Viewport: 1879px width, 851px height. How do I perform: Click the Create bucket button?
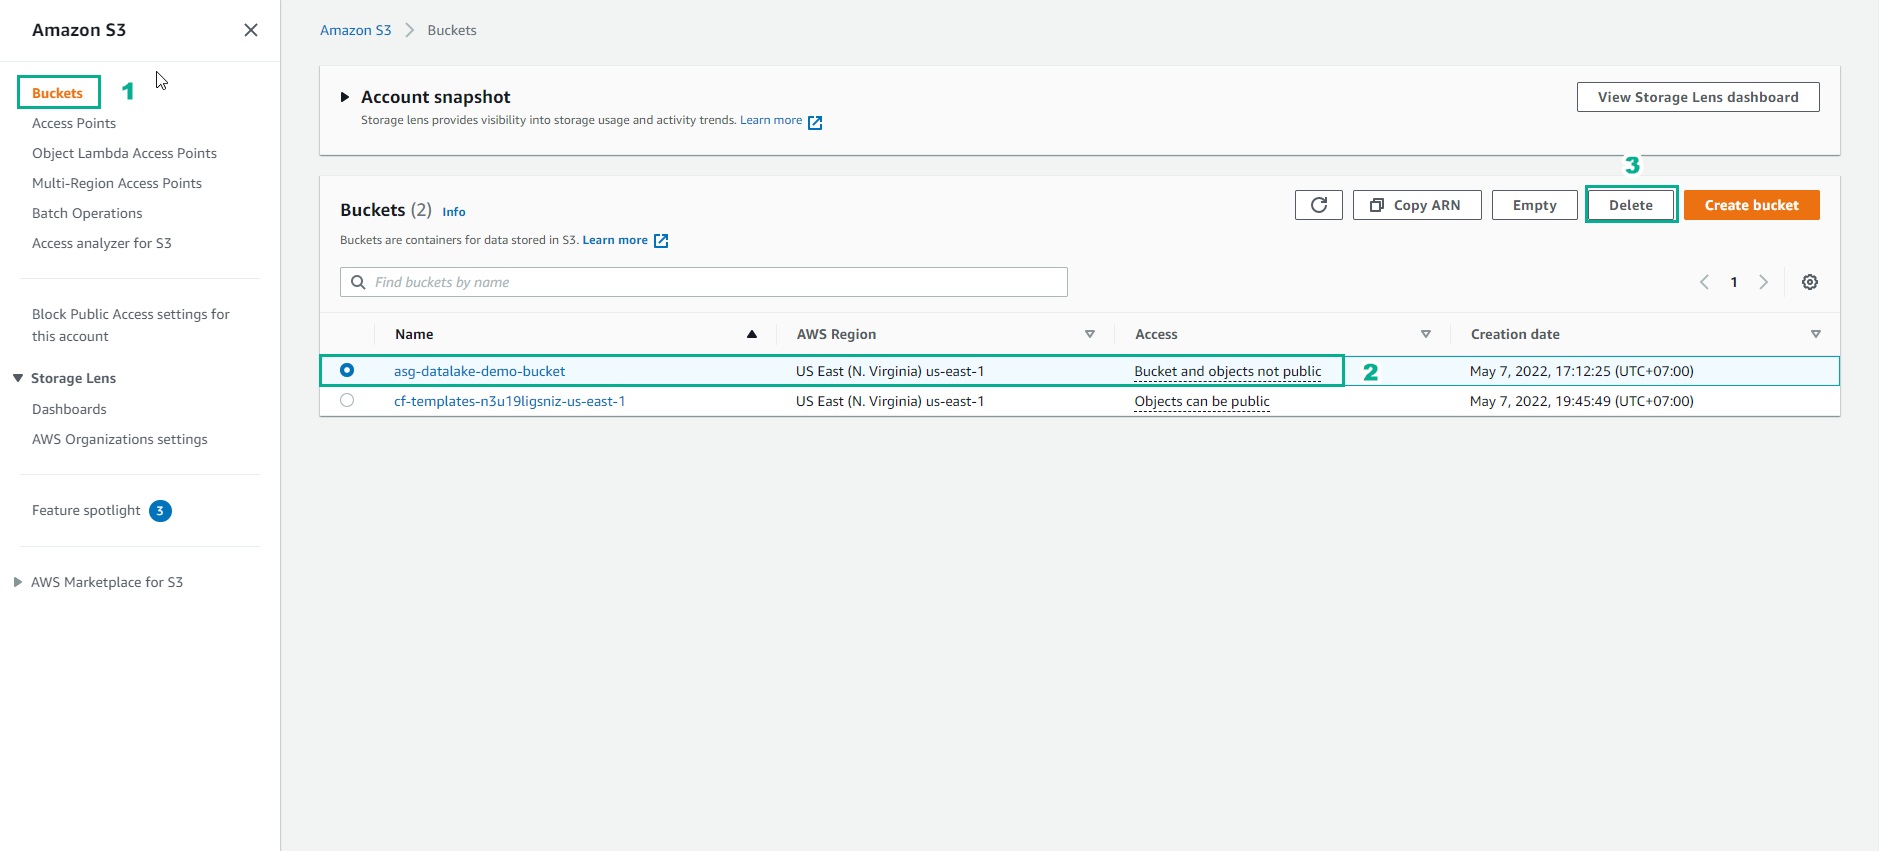click(1751, 205)
